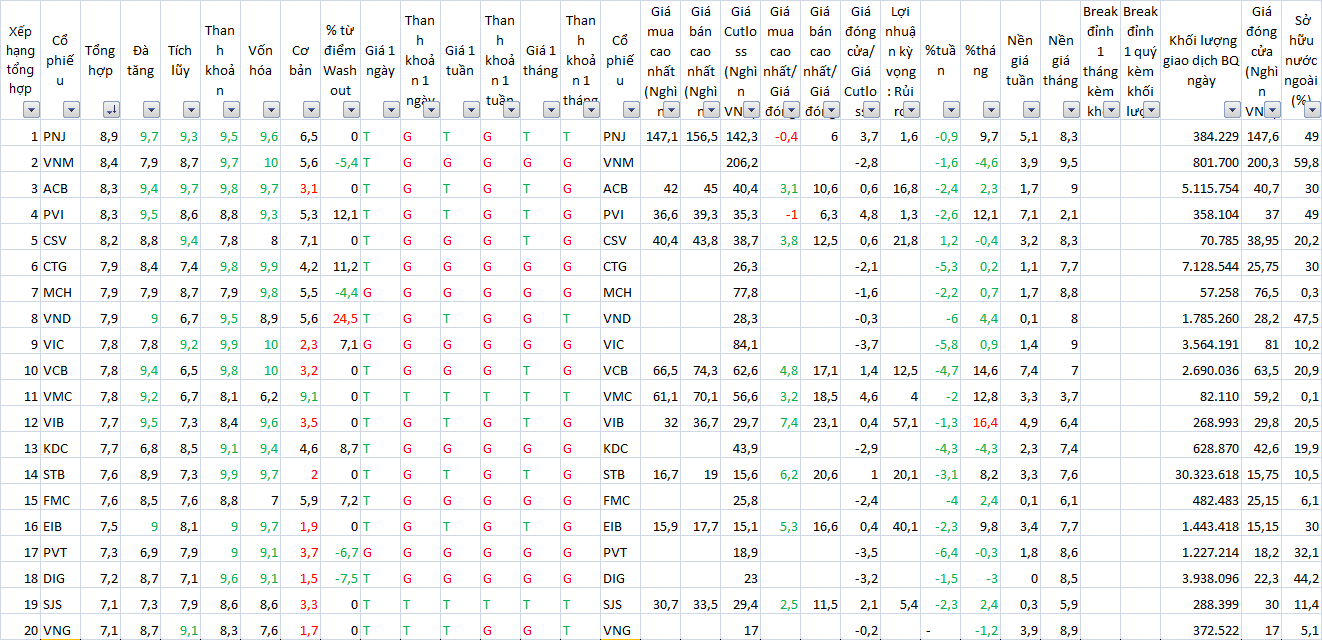Open the Giá 1 ngày filter arrow
1322x640 pixels.
click(391, 110)
